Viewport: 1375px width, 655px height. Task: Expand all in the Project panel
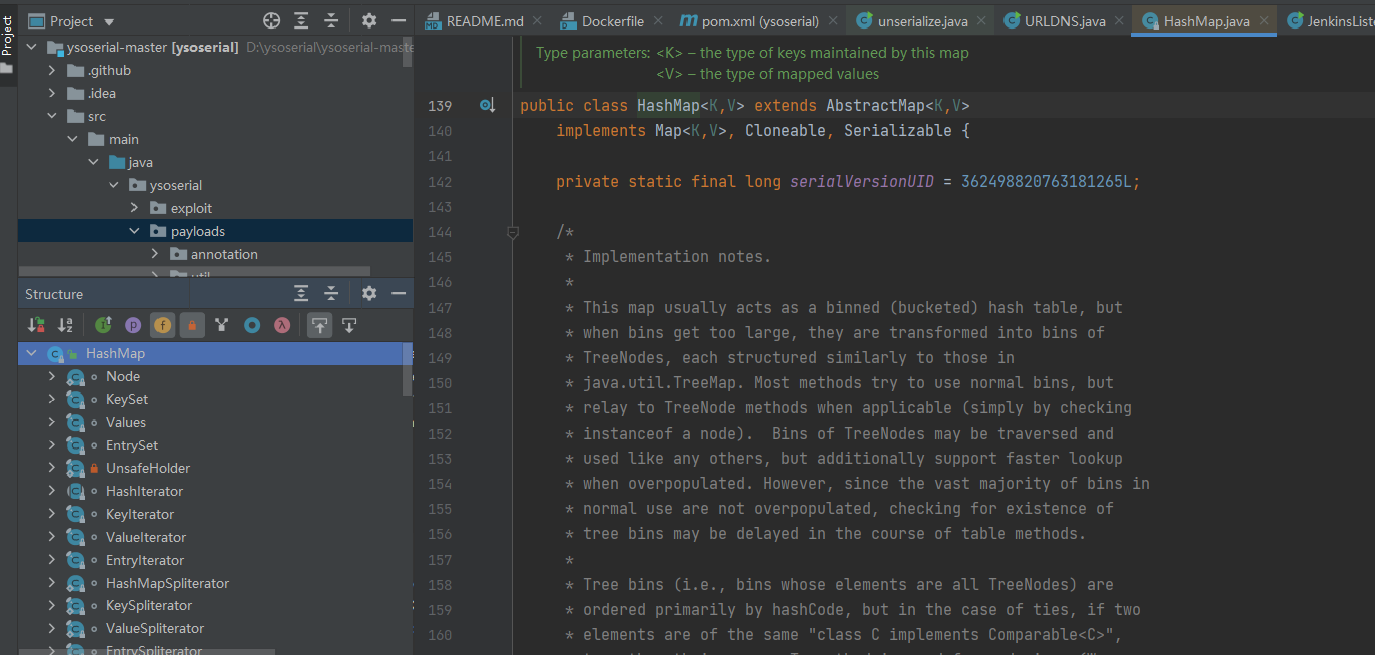(x=301, y=20)
